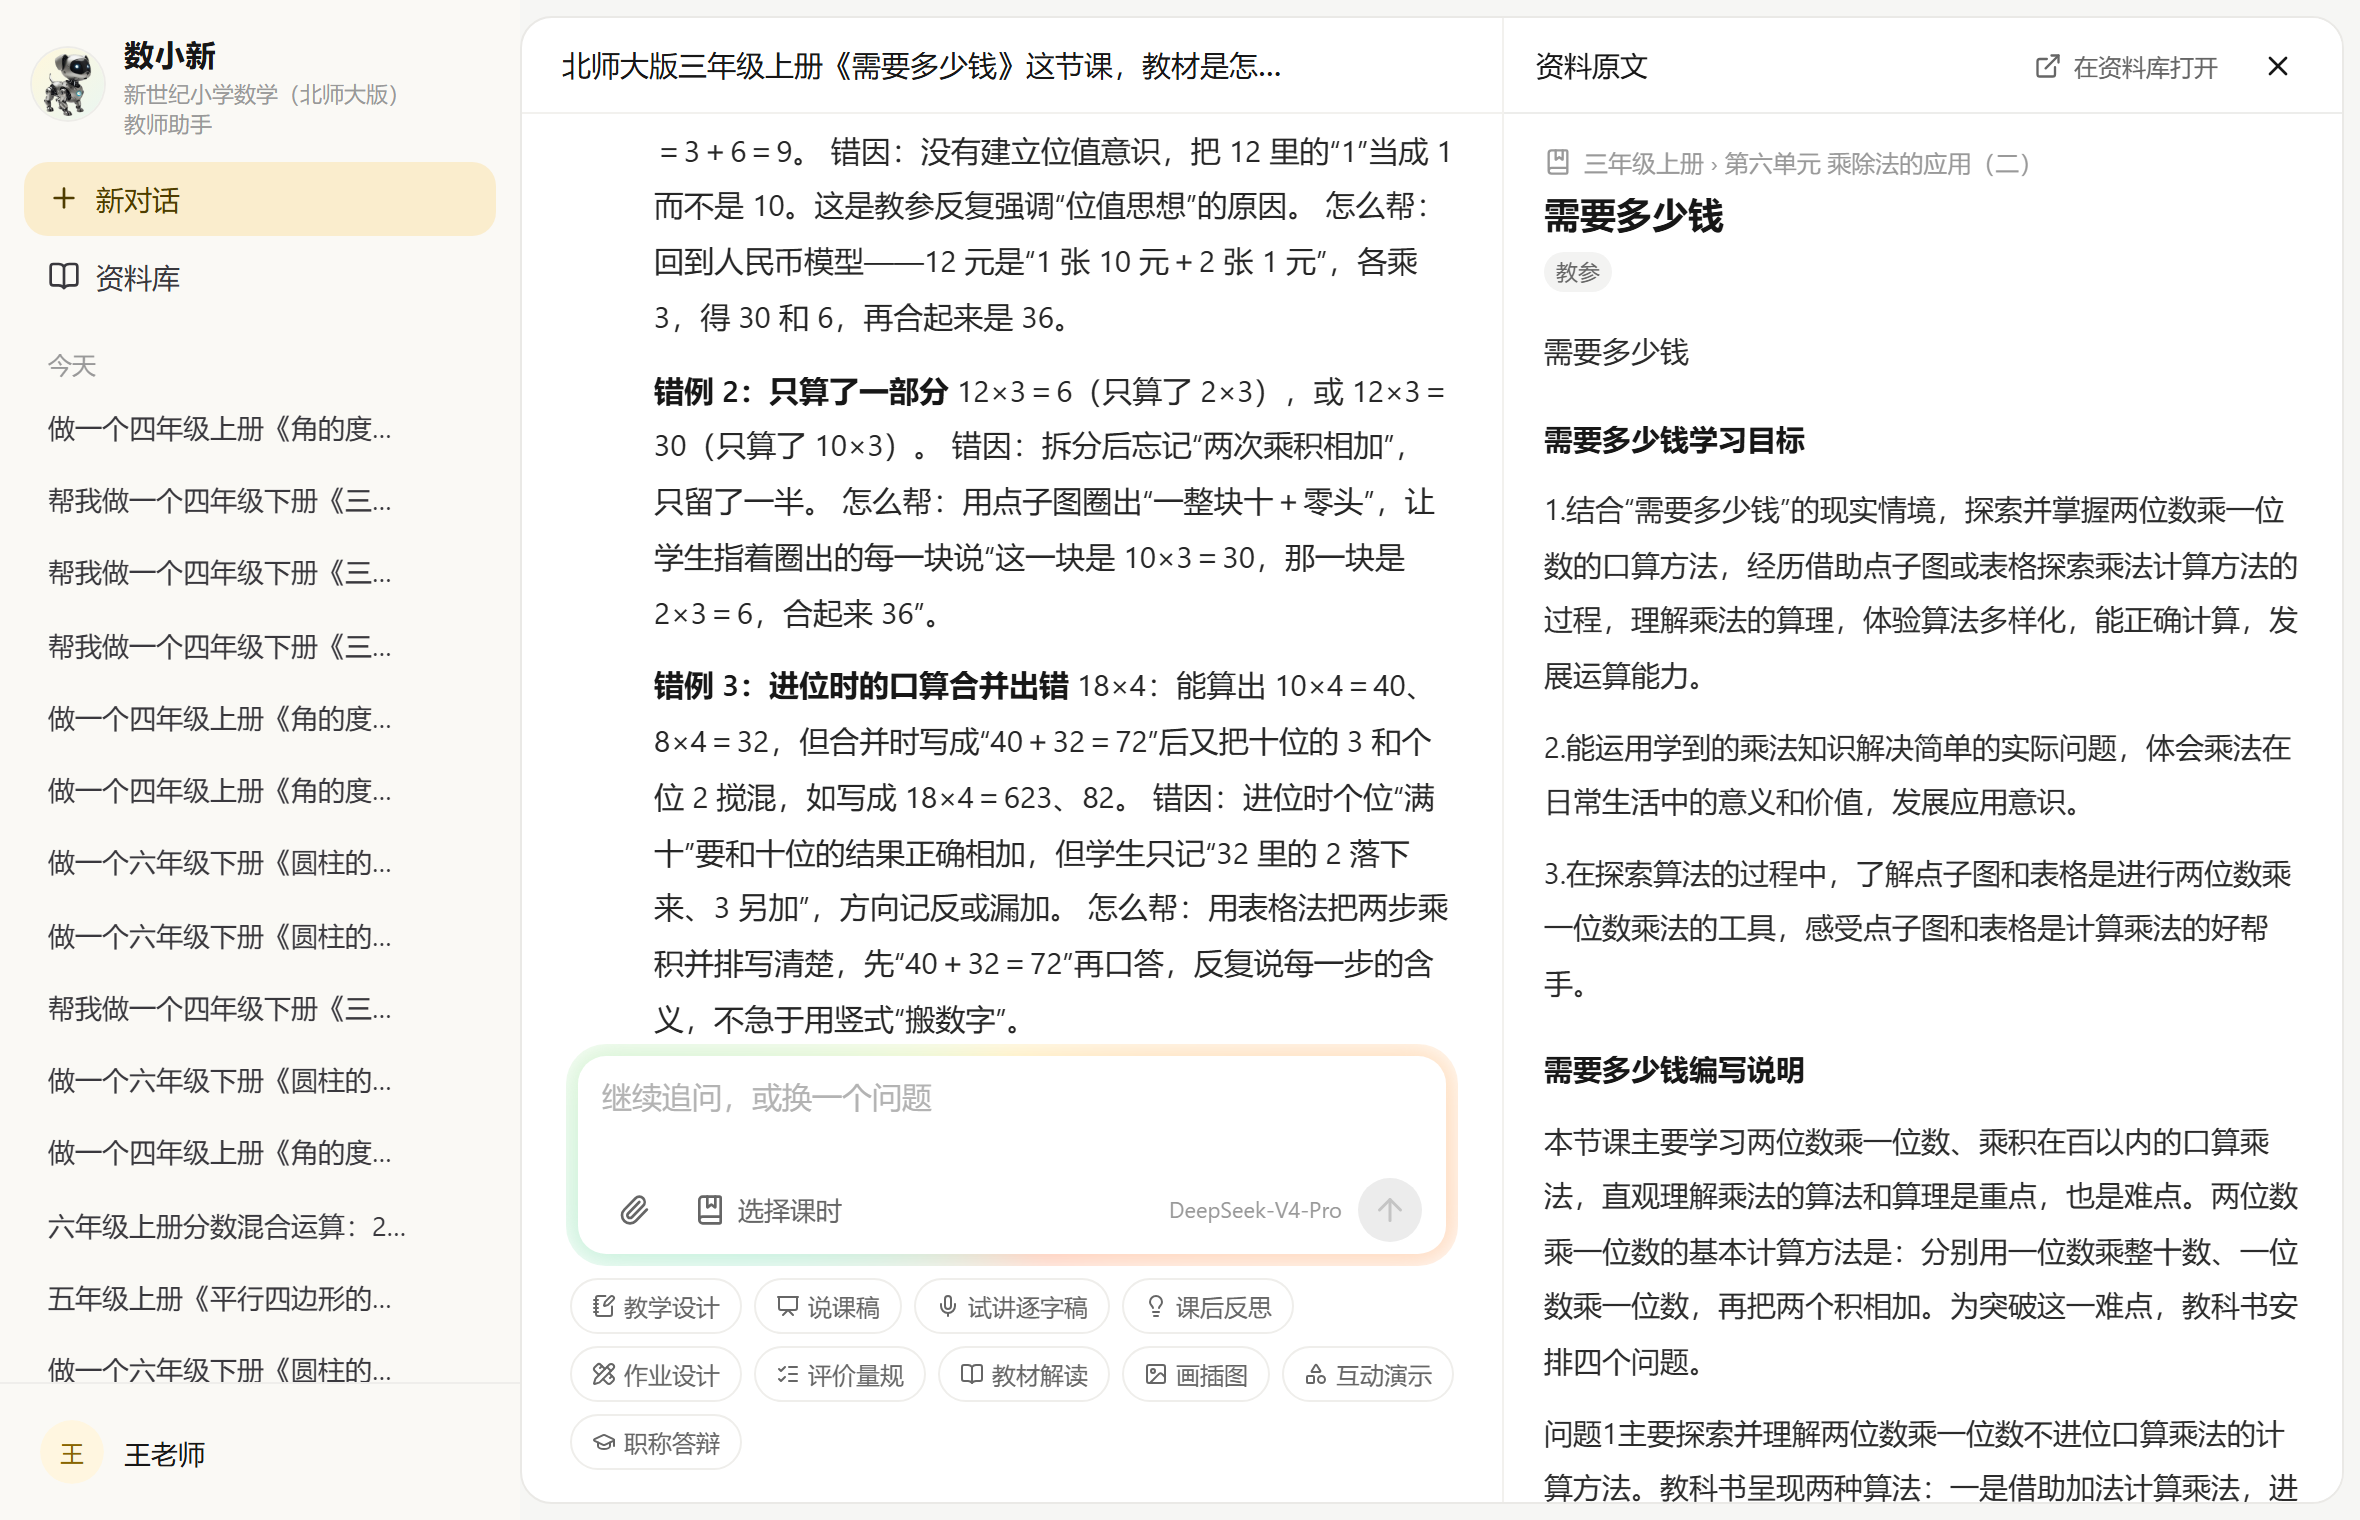The image size is (2360, 1520).
Task: Click the DeepSeek-V4-Pro model label
Action: [1255, 1210]
